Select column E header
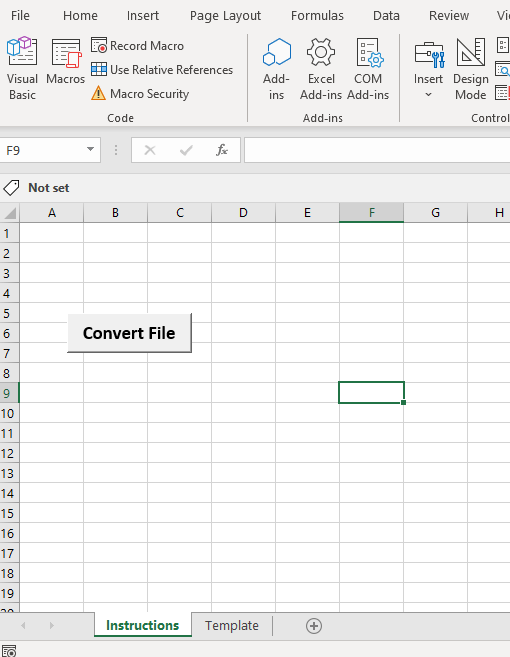 click(x=307, y=213)
